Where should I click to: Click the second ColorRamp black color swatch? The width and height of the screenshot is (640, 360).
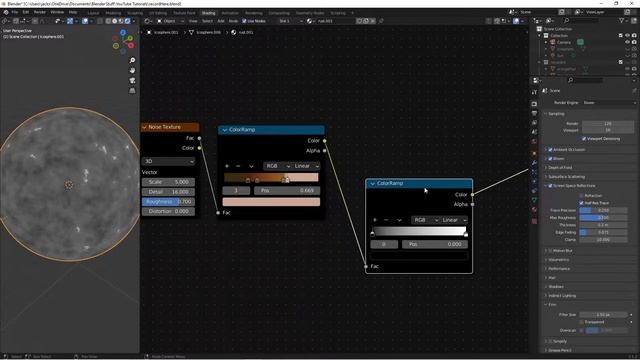pos(419,256)
